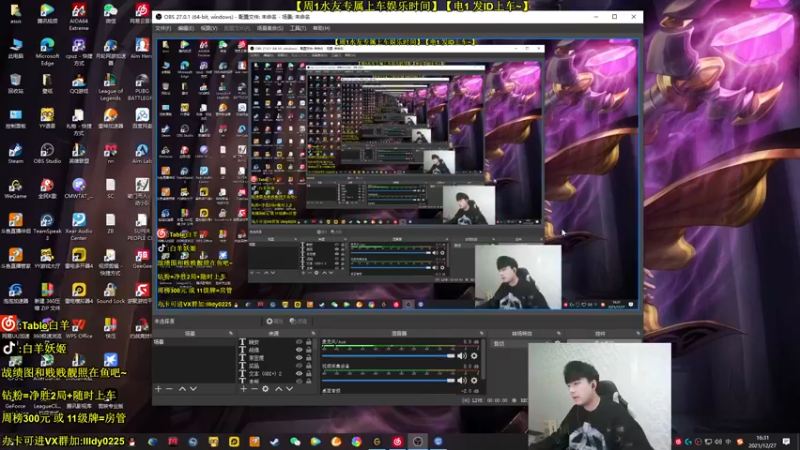Click the first mixer channel volume slider

(x=388, y=356)
